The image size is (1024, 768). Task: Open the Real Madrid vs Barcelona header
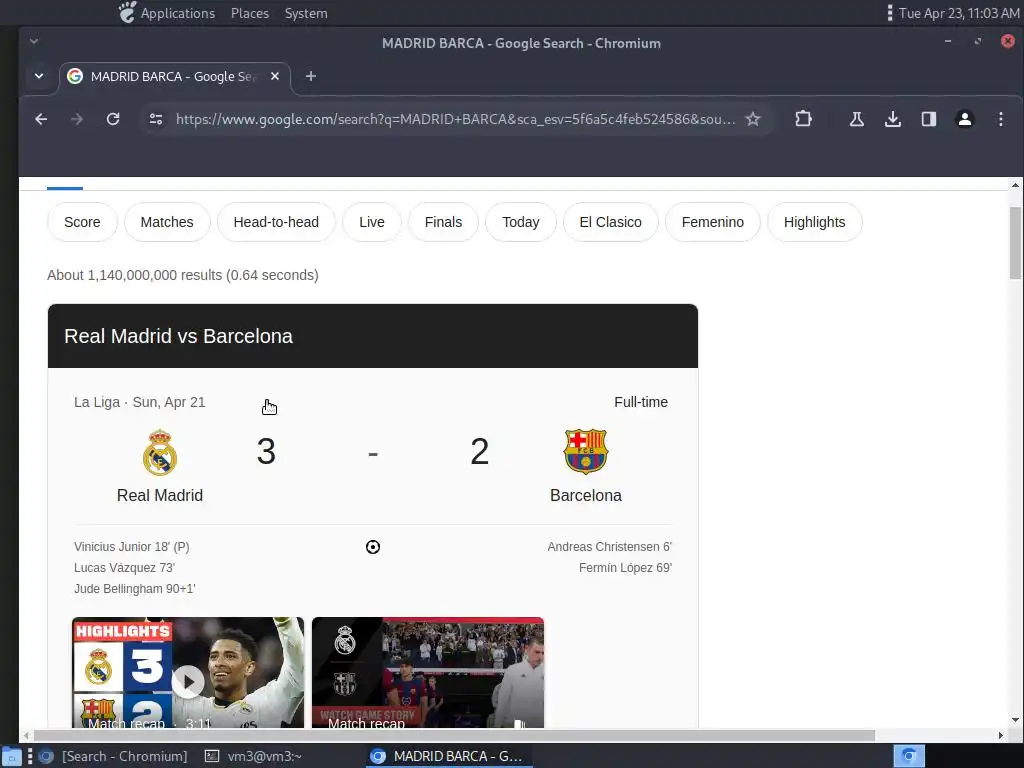[x=373, y=336]
